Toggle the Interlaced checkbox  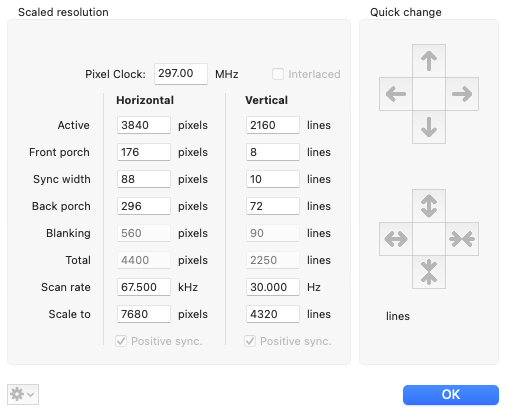click(278, 74)
